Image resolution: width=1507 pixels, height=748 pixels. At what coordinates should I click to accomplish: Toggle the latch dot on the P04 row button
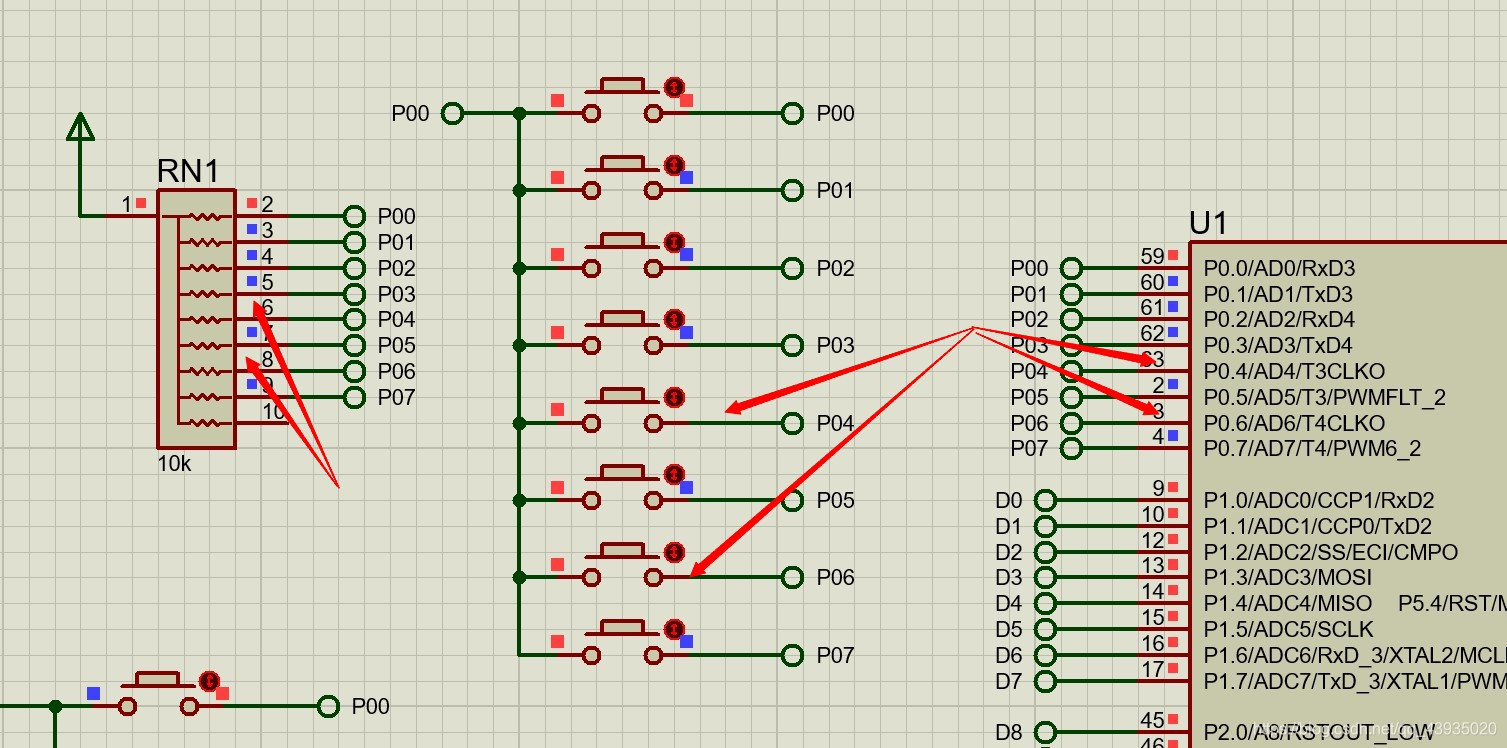pos(675,396)
